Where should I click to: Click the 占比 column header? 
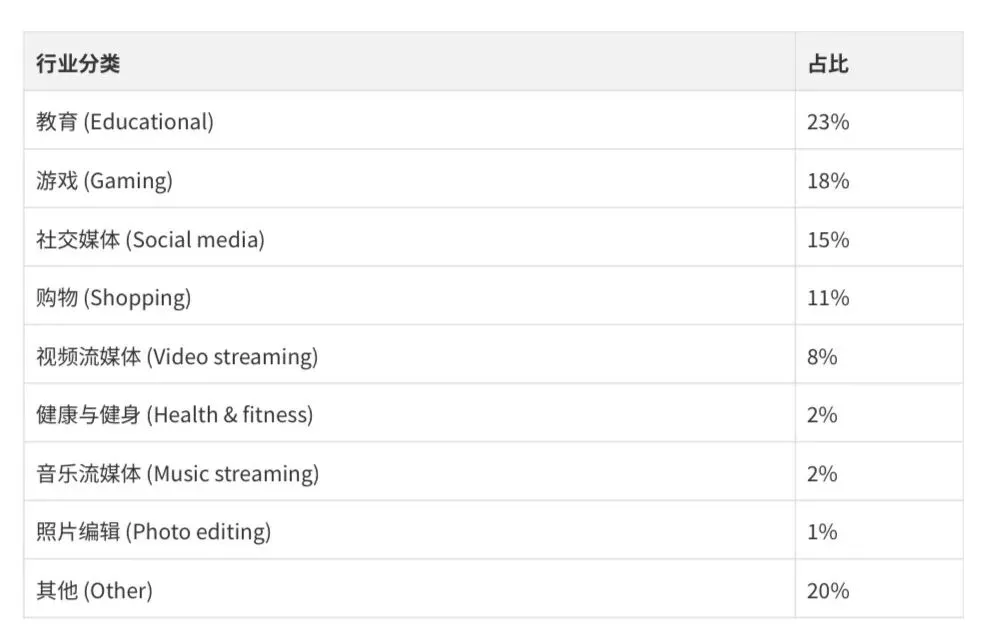pos(828,64)
